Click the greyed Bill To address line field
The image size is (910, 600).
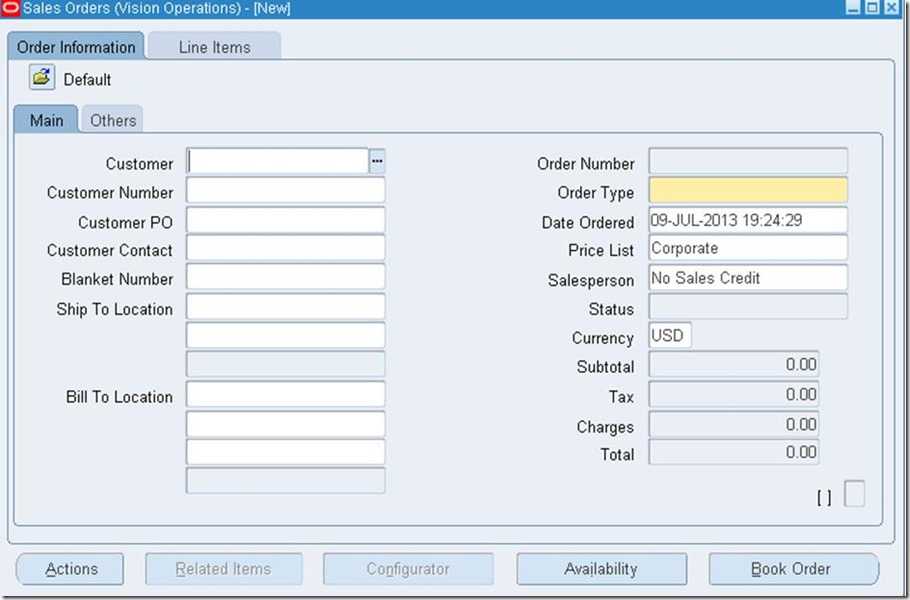pyautogui.click(x=286, y=481)
